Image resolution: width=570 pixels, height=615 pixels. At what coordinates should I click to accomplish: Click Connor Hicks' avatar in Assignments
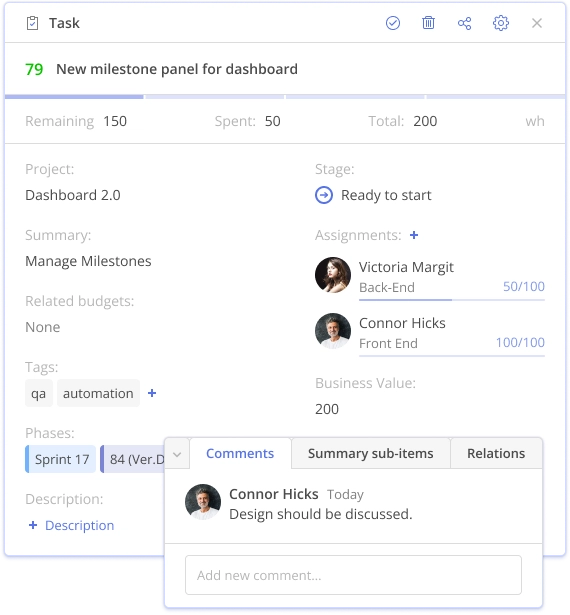[333, 331]
